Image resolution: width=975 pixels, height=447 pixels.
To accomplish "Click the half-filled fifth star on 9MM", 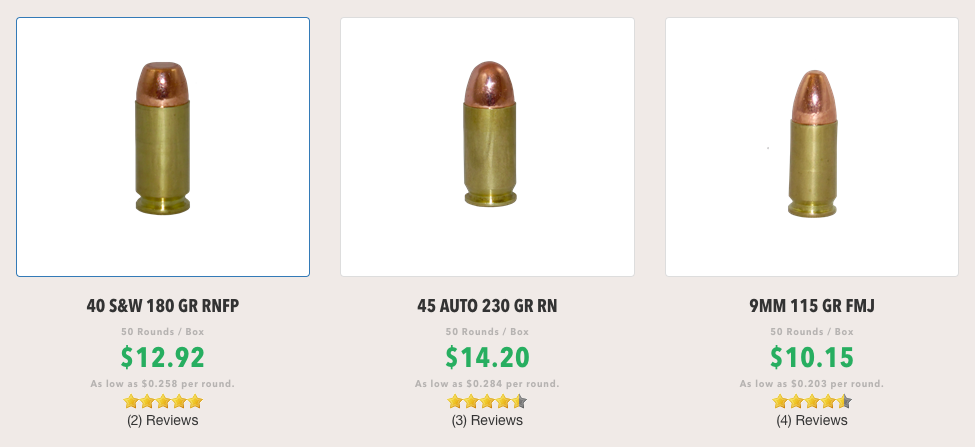I will [844, 401].
